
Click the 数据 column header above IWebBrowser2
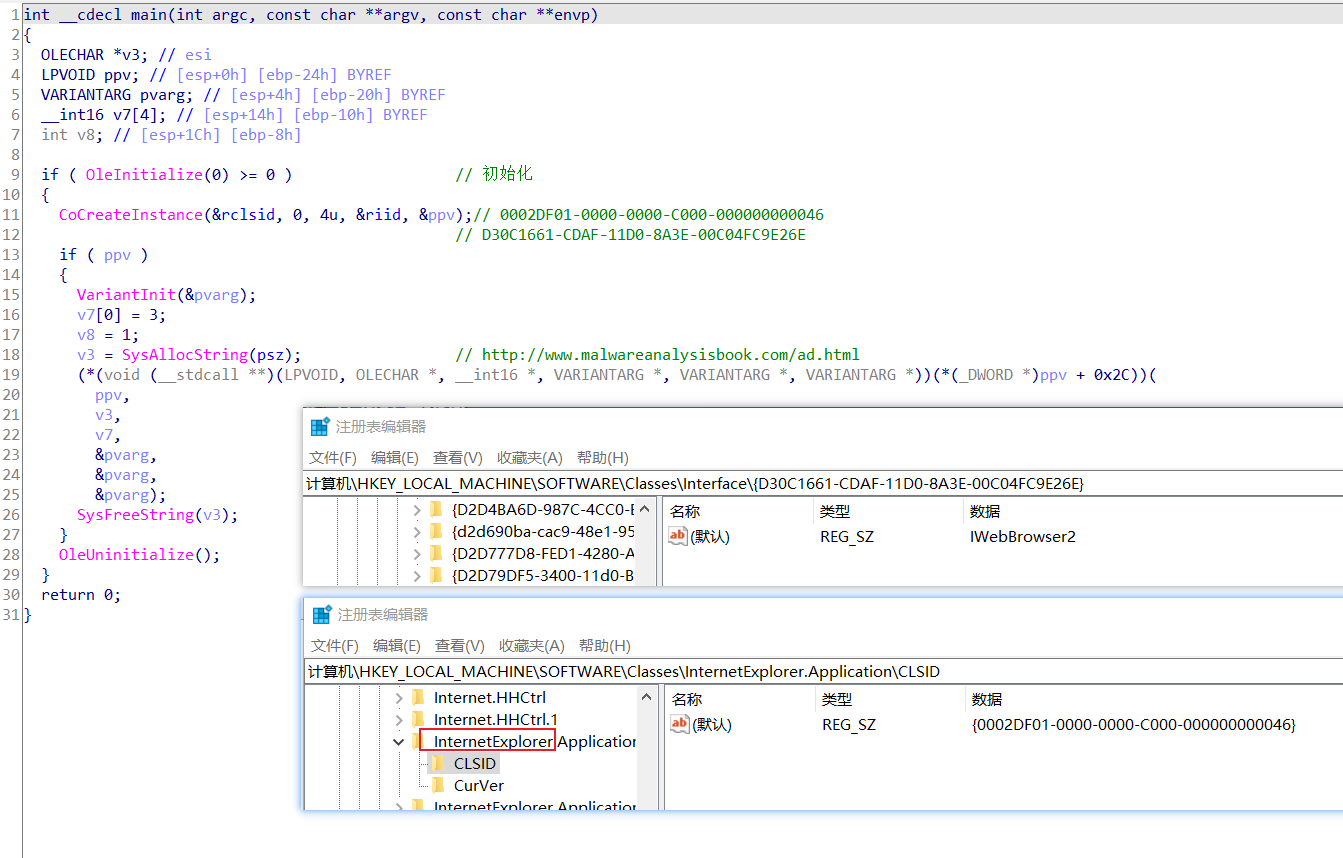point(985,511)
